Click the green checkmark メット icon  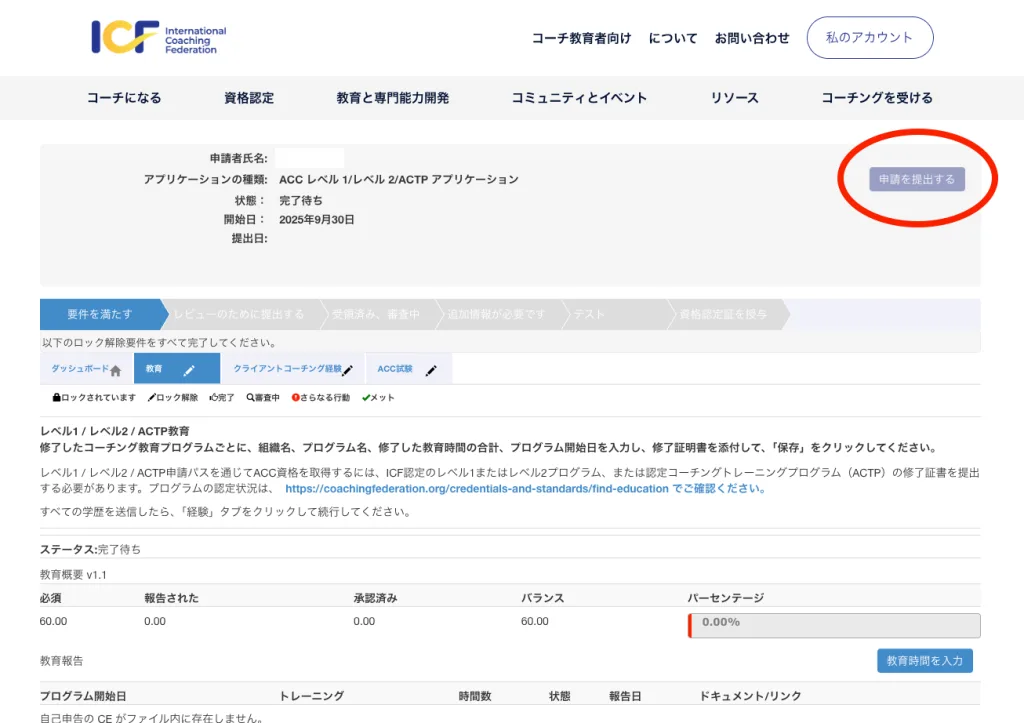366,398
